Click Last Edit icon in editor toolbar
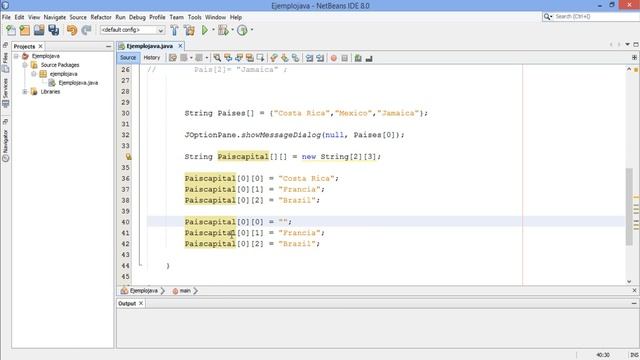 [173, 58]
